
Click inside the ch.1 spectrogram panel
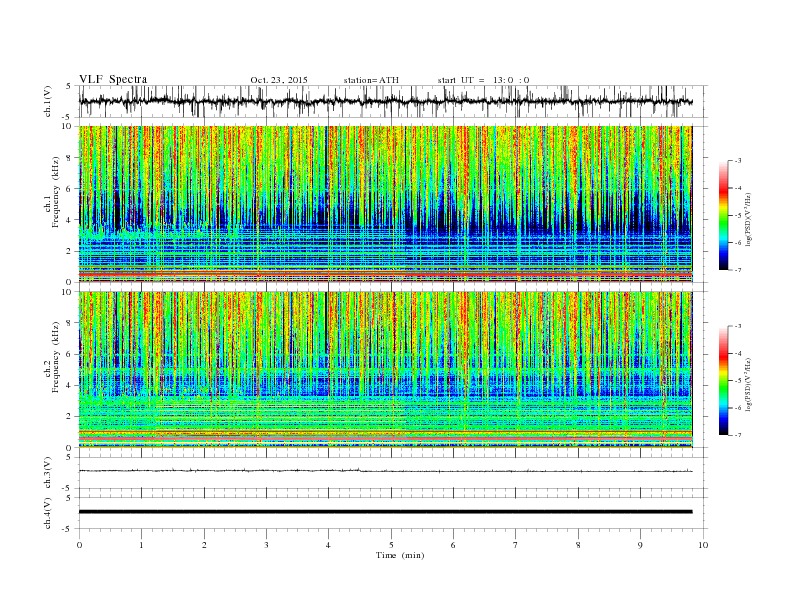pyautogui.click(x=385, y=204)
